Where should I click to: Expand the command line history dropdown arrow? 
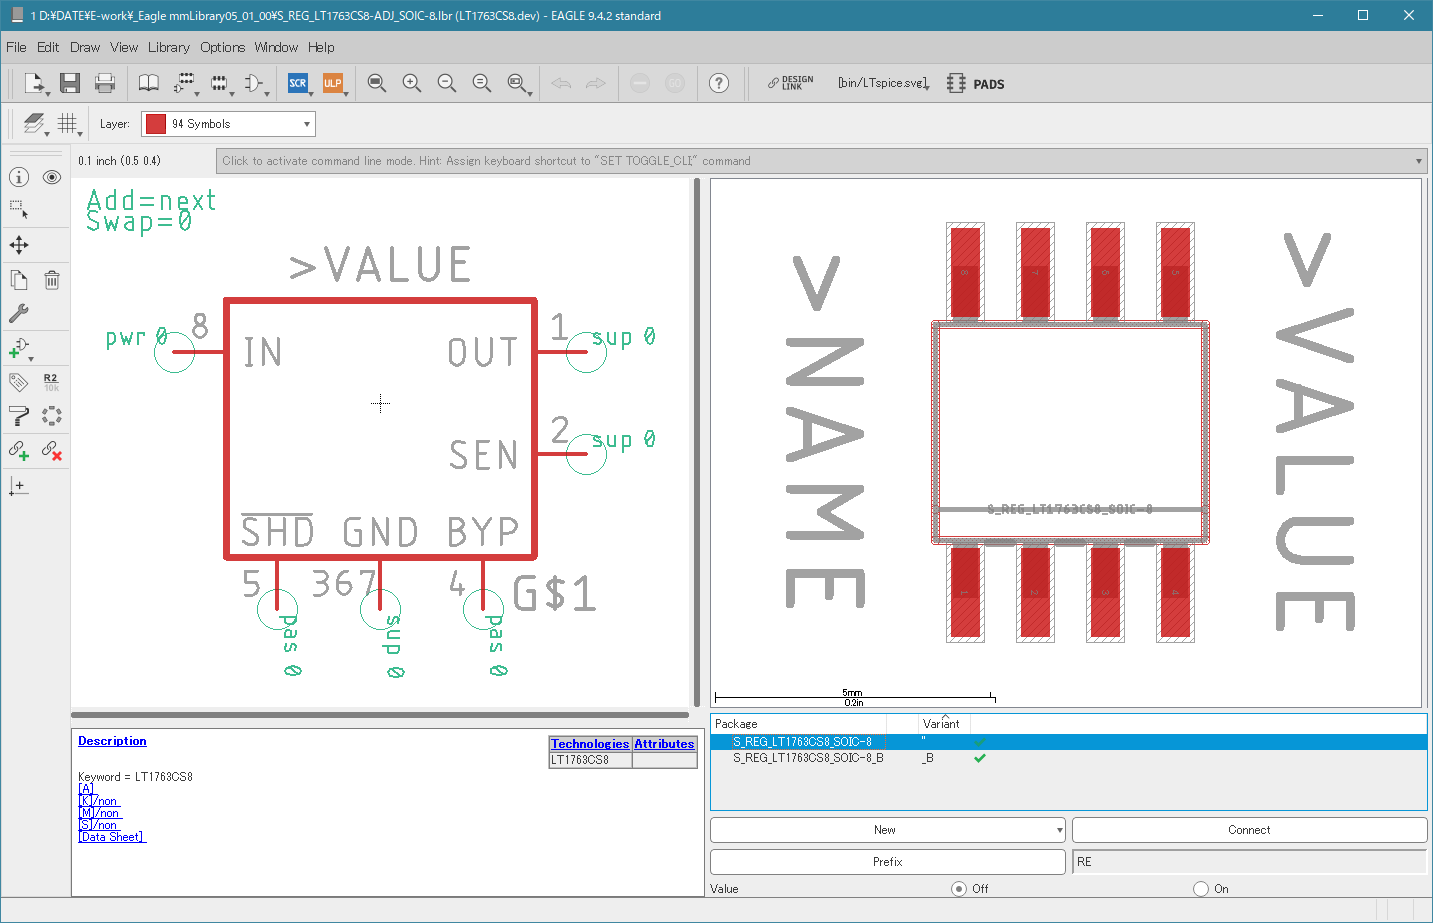pos(1418,161)
